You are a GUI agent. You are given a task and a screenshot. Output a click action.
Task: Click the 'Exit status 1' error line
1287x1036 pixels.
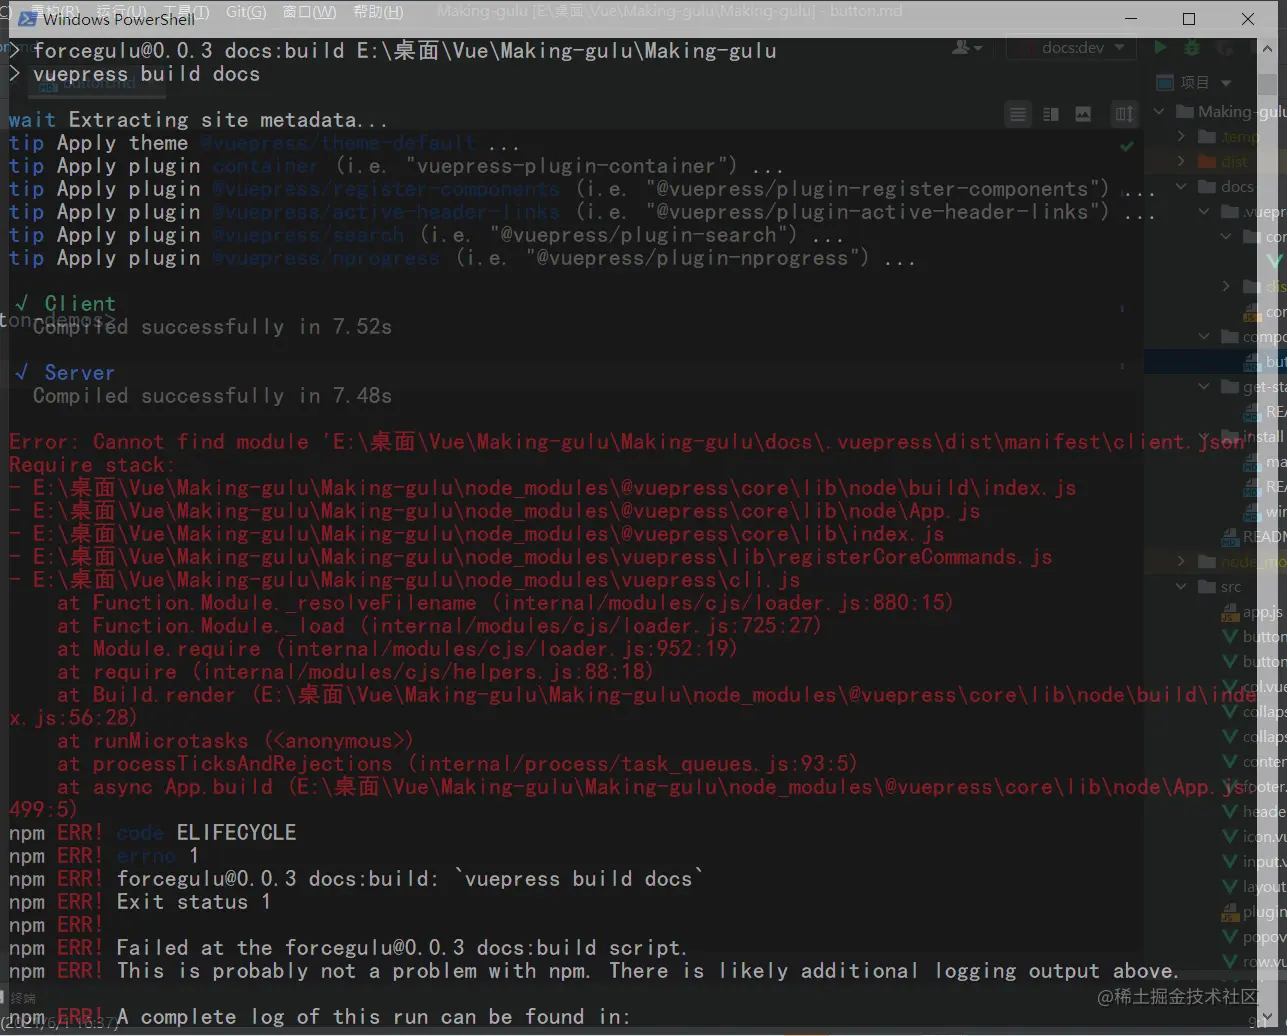[x=194, y=902]
